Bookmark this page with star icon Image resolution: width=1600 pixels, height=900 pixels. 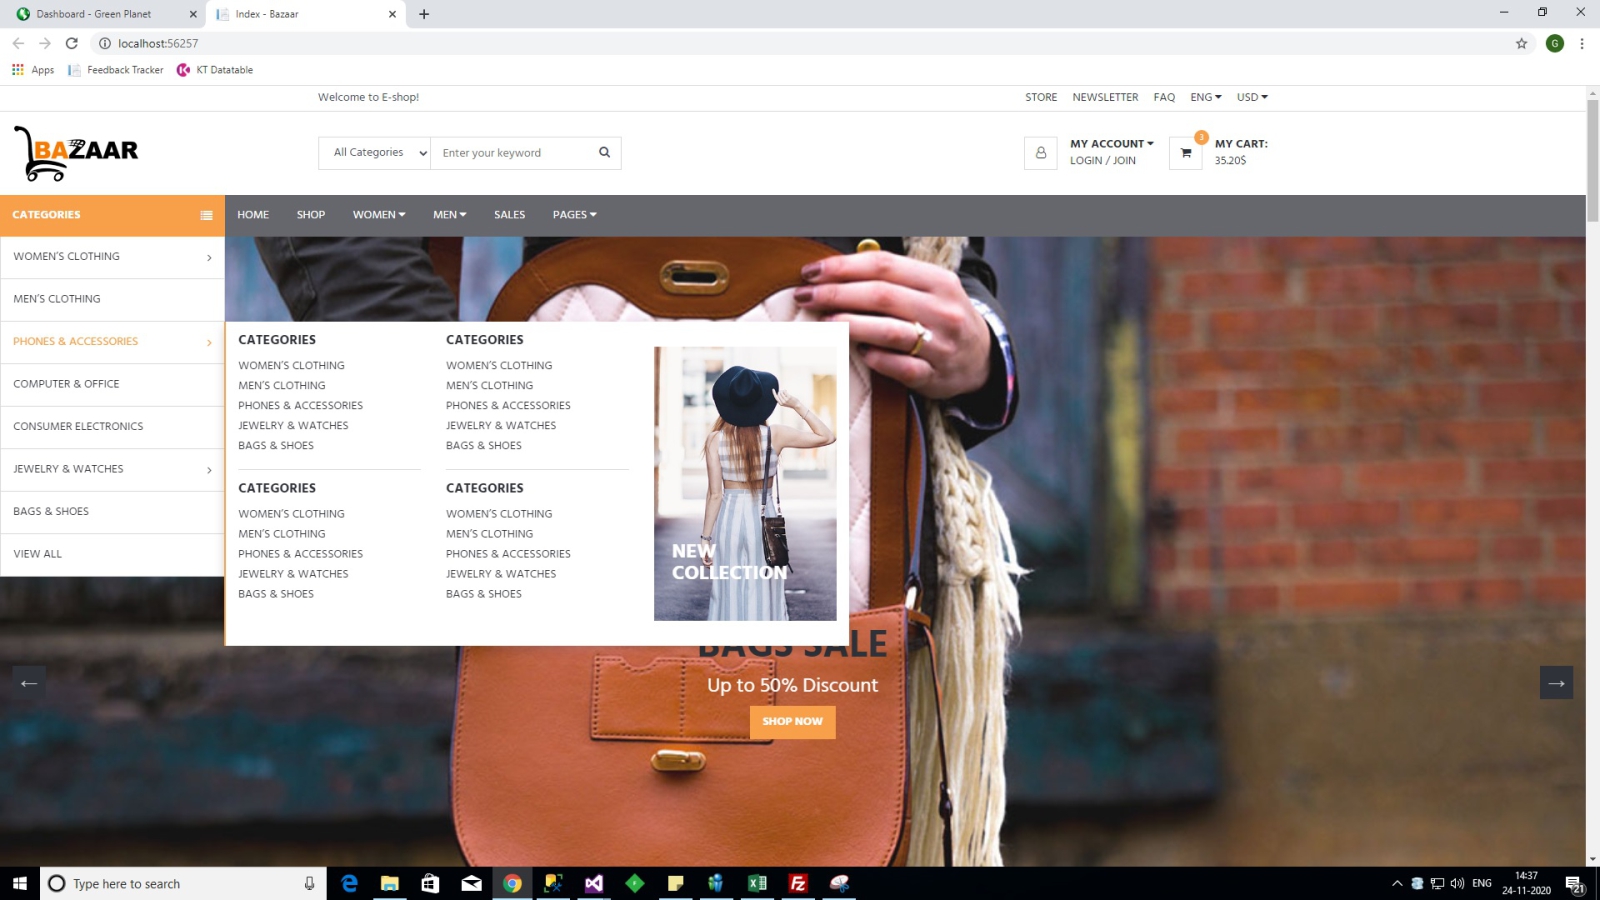coord(1521,43)
